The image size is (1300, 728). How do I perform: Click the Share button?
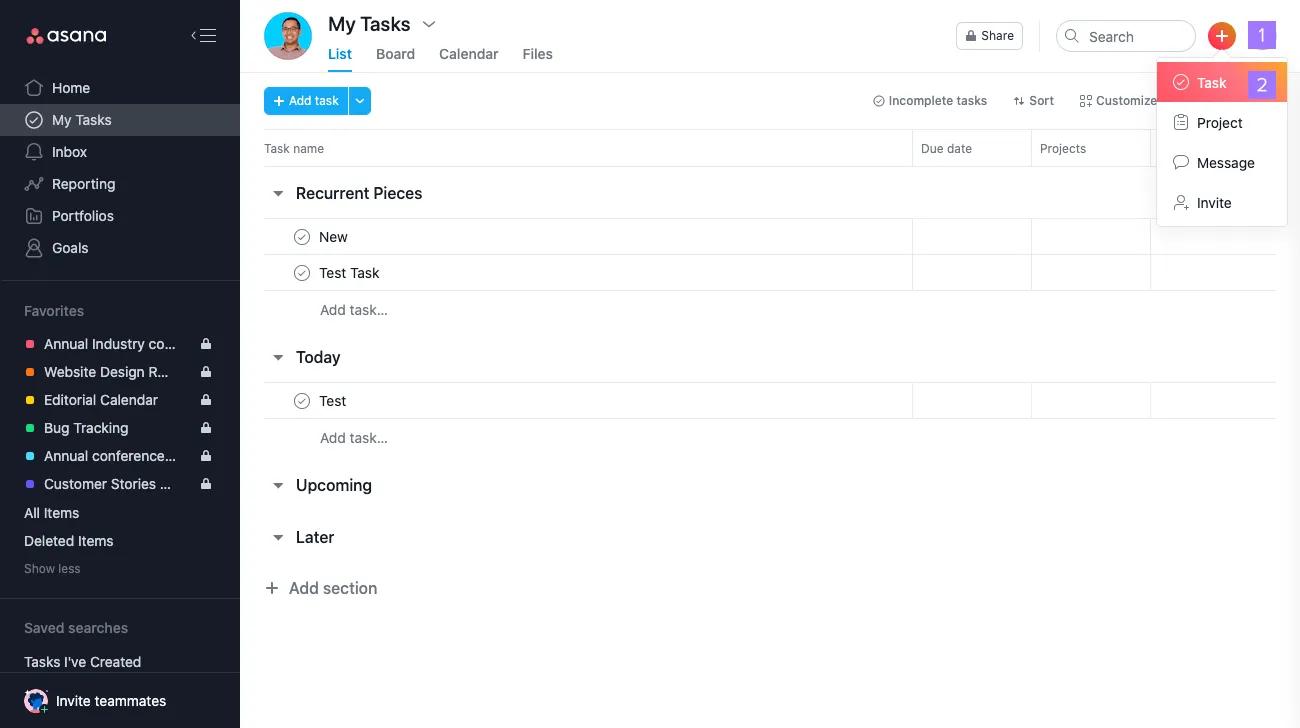989,36
